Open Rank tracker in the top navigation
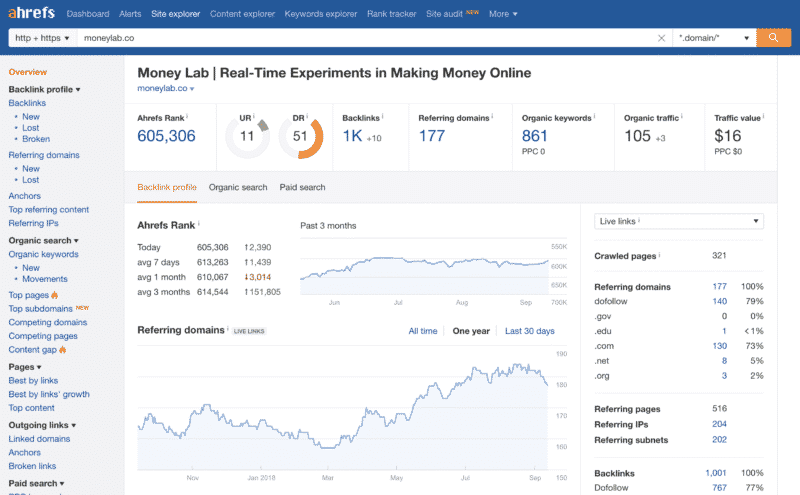The image size is (800, 495). 391,14
